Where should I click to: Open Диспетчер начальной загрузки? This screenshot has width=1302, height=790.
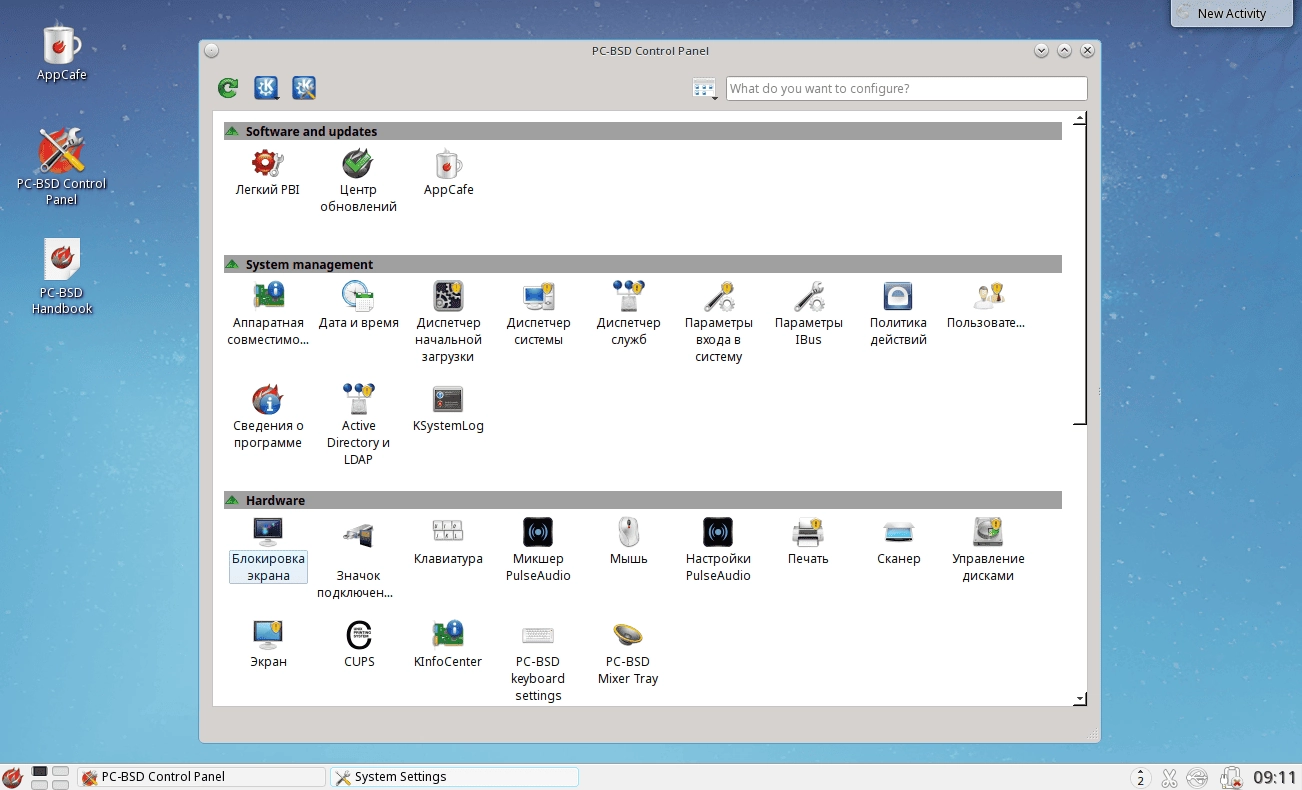point(448,322)
